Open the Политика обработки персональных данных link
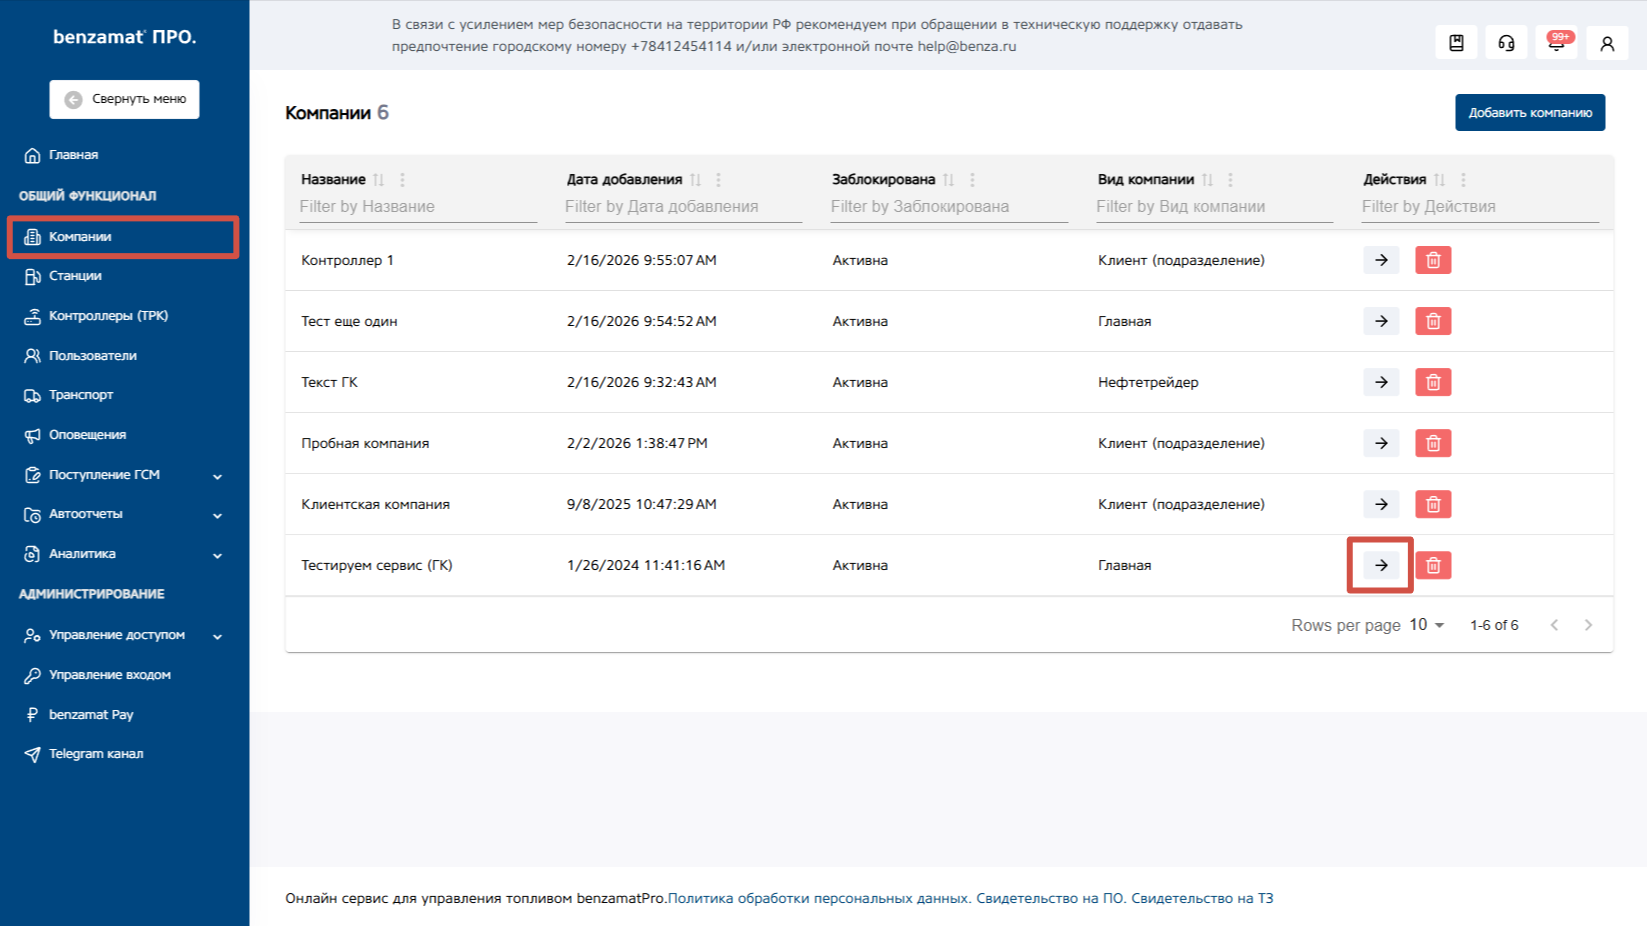The width and height of the screenshot is (1647, 926). point(818,898)
